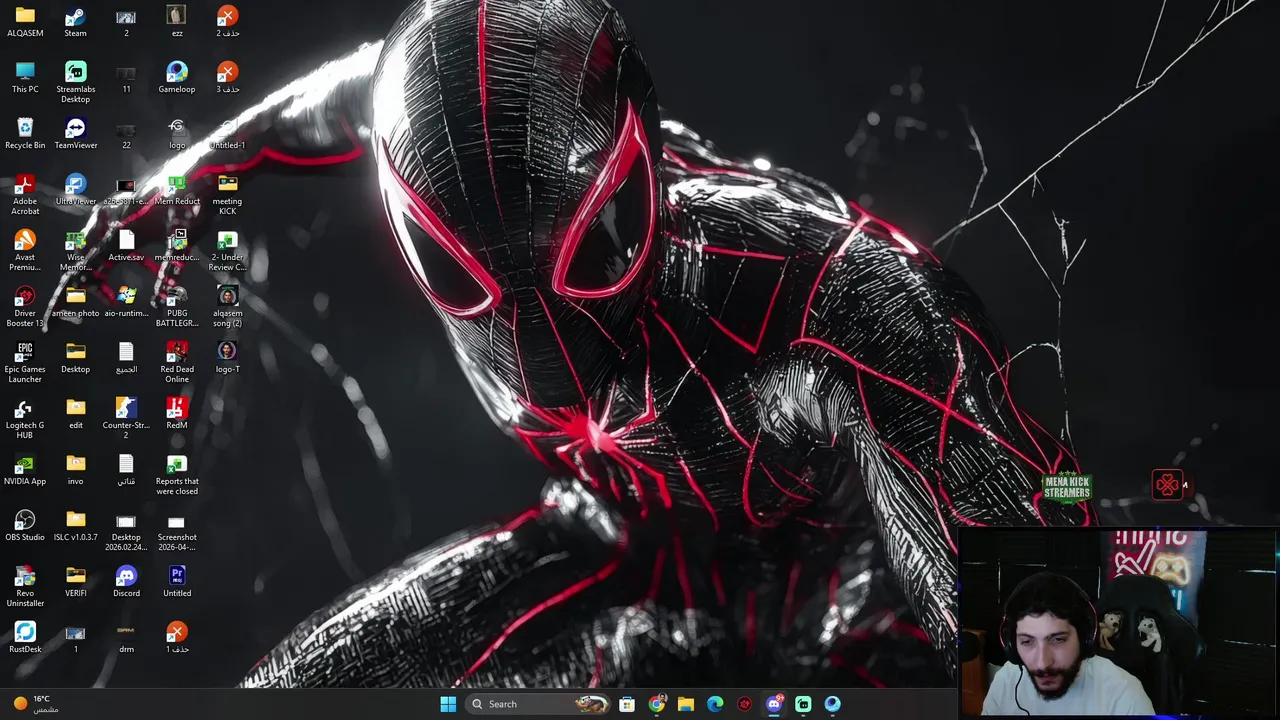Launch the Avast Premium shortcut
Viewport: 1280px width, 720px height.
tap(25, 250)
